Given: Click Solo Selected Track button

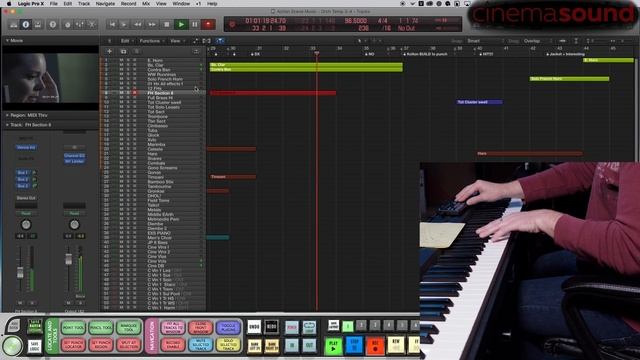Looking at the screenshot, I should (228, 345).
